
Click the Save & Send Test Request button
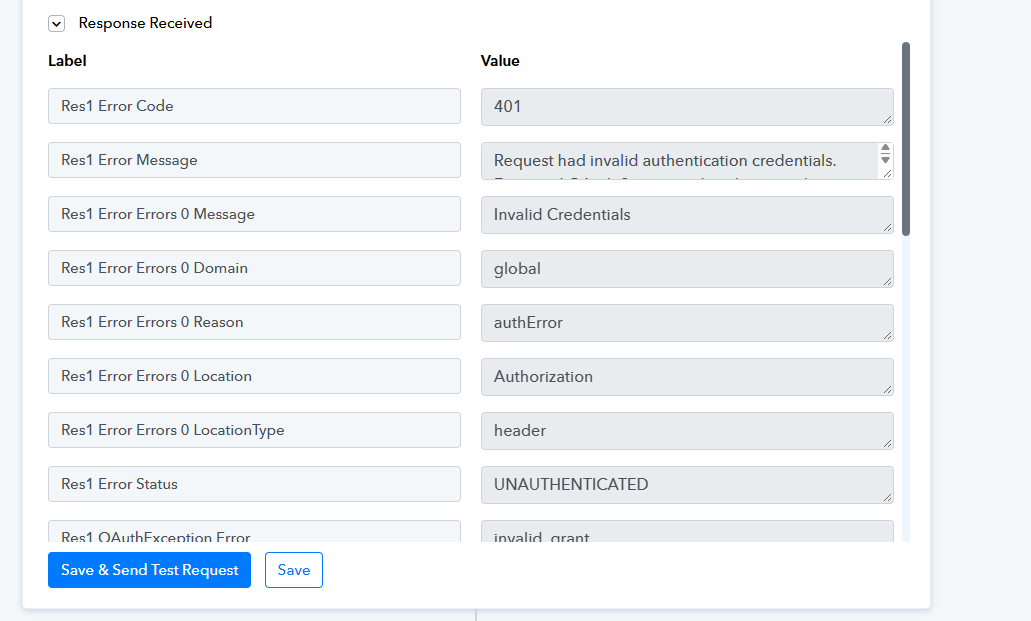click(x=149, y=570)
